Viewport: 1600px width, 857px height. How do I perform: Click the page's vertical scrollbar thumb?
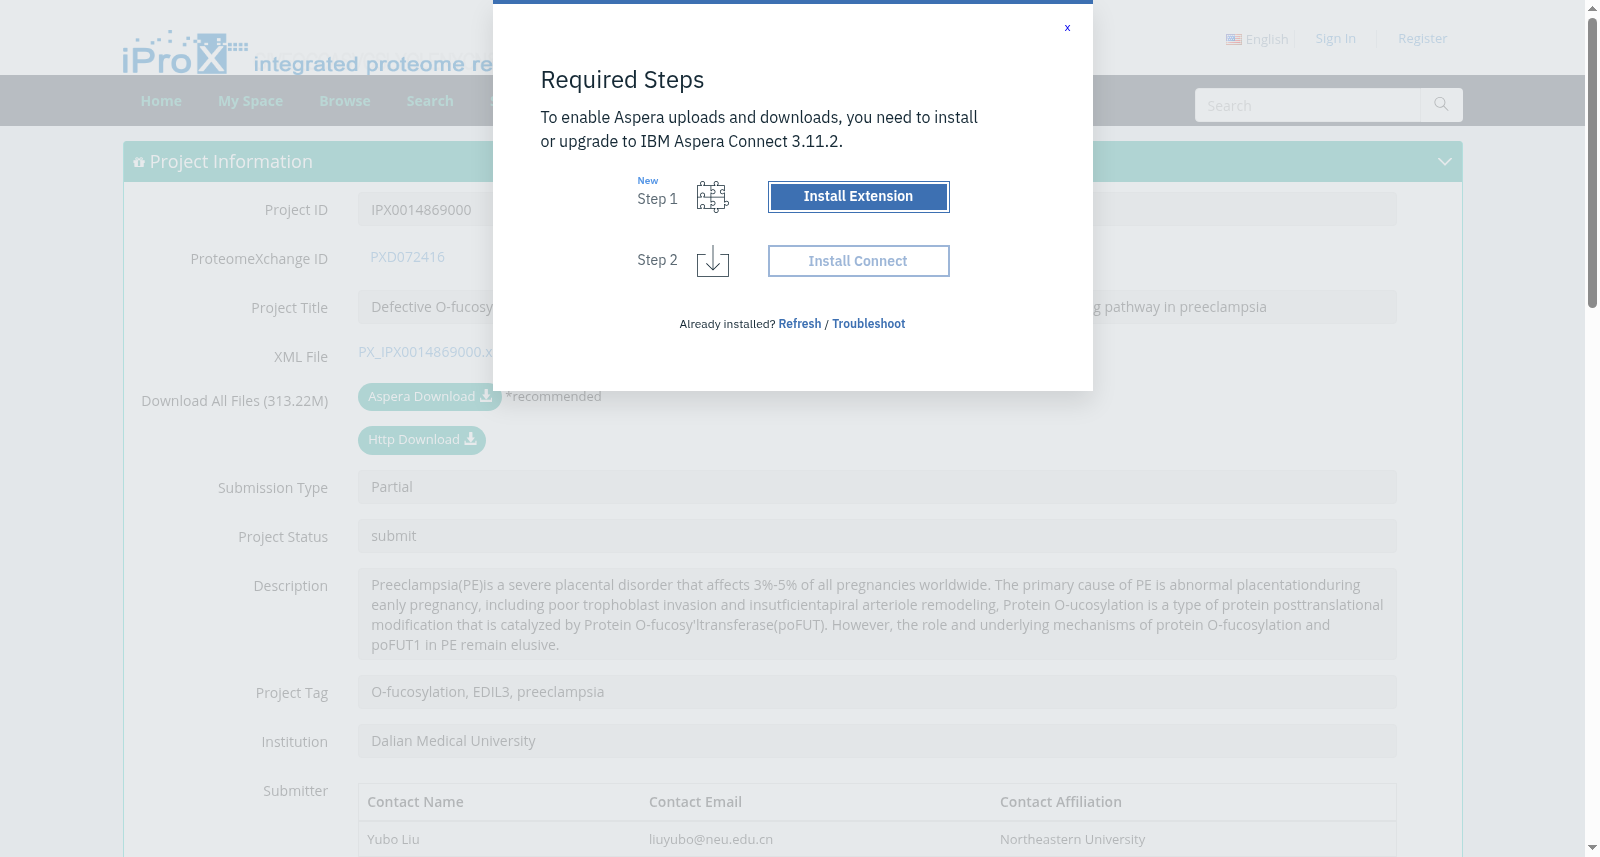click(1592, 162)
